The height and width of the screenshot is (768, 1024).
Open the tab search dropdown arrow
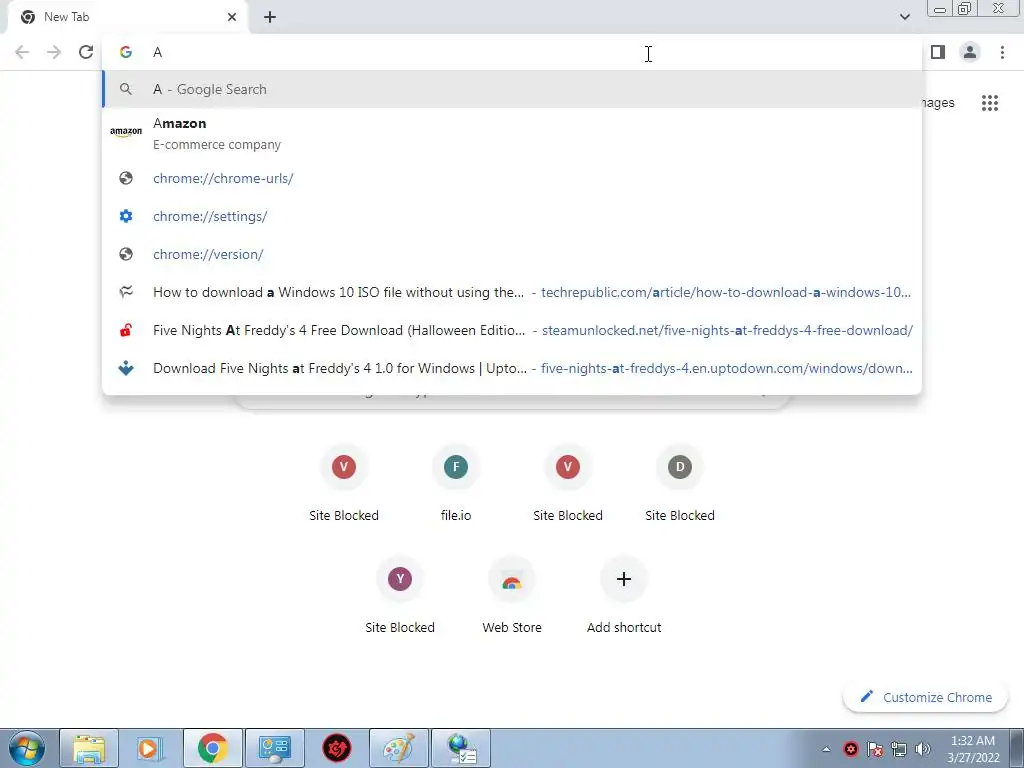pyautogui.click(x=904, y=17)
